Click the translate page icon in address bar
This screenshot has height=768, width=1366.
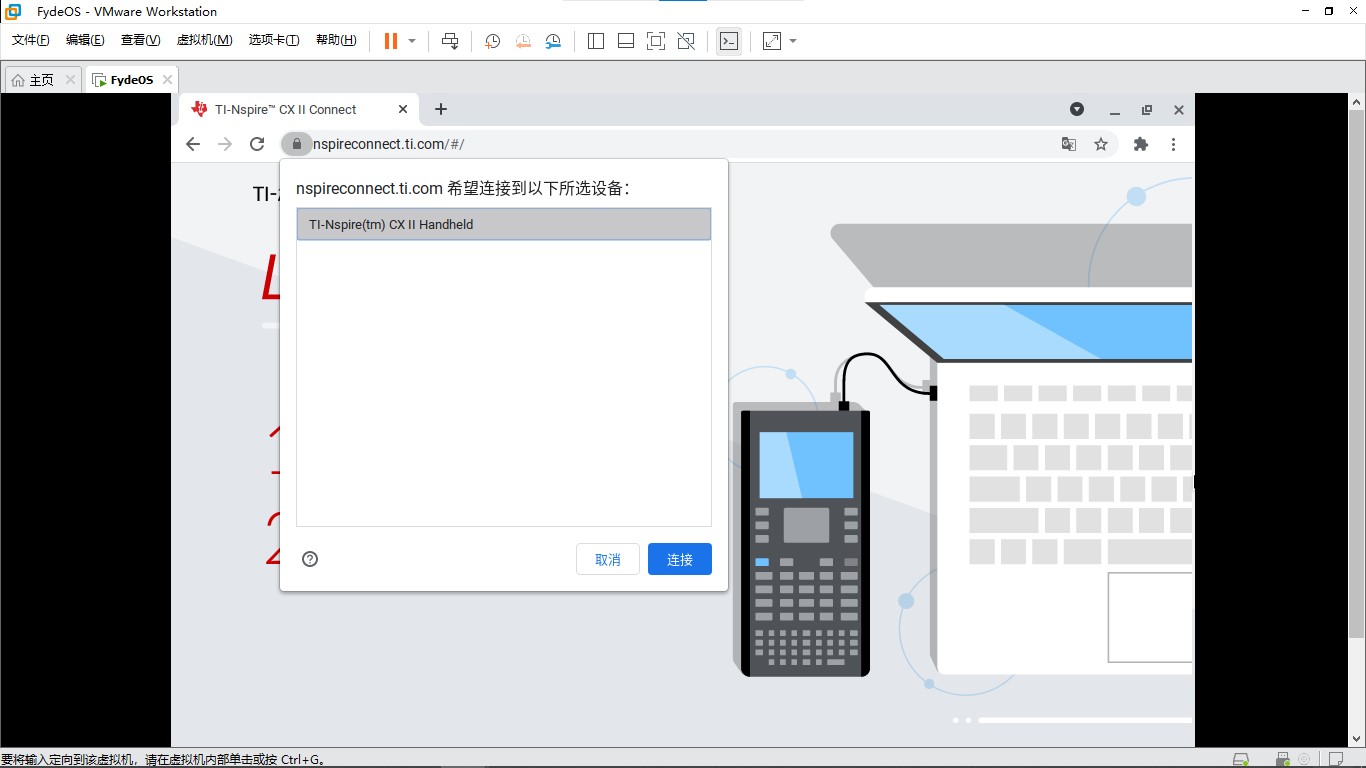pos(1069,144)
